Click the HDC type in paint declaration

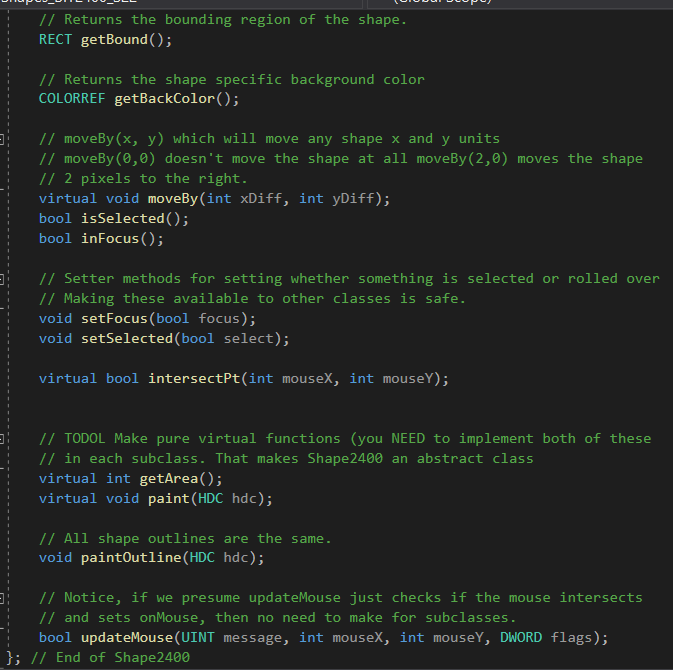(211, 498)
